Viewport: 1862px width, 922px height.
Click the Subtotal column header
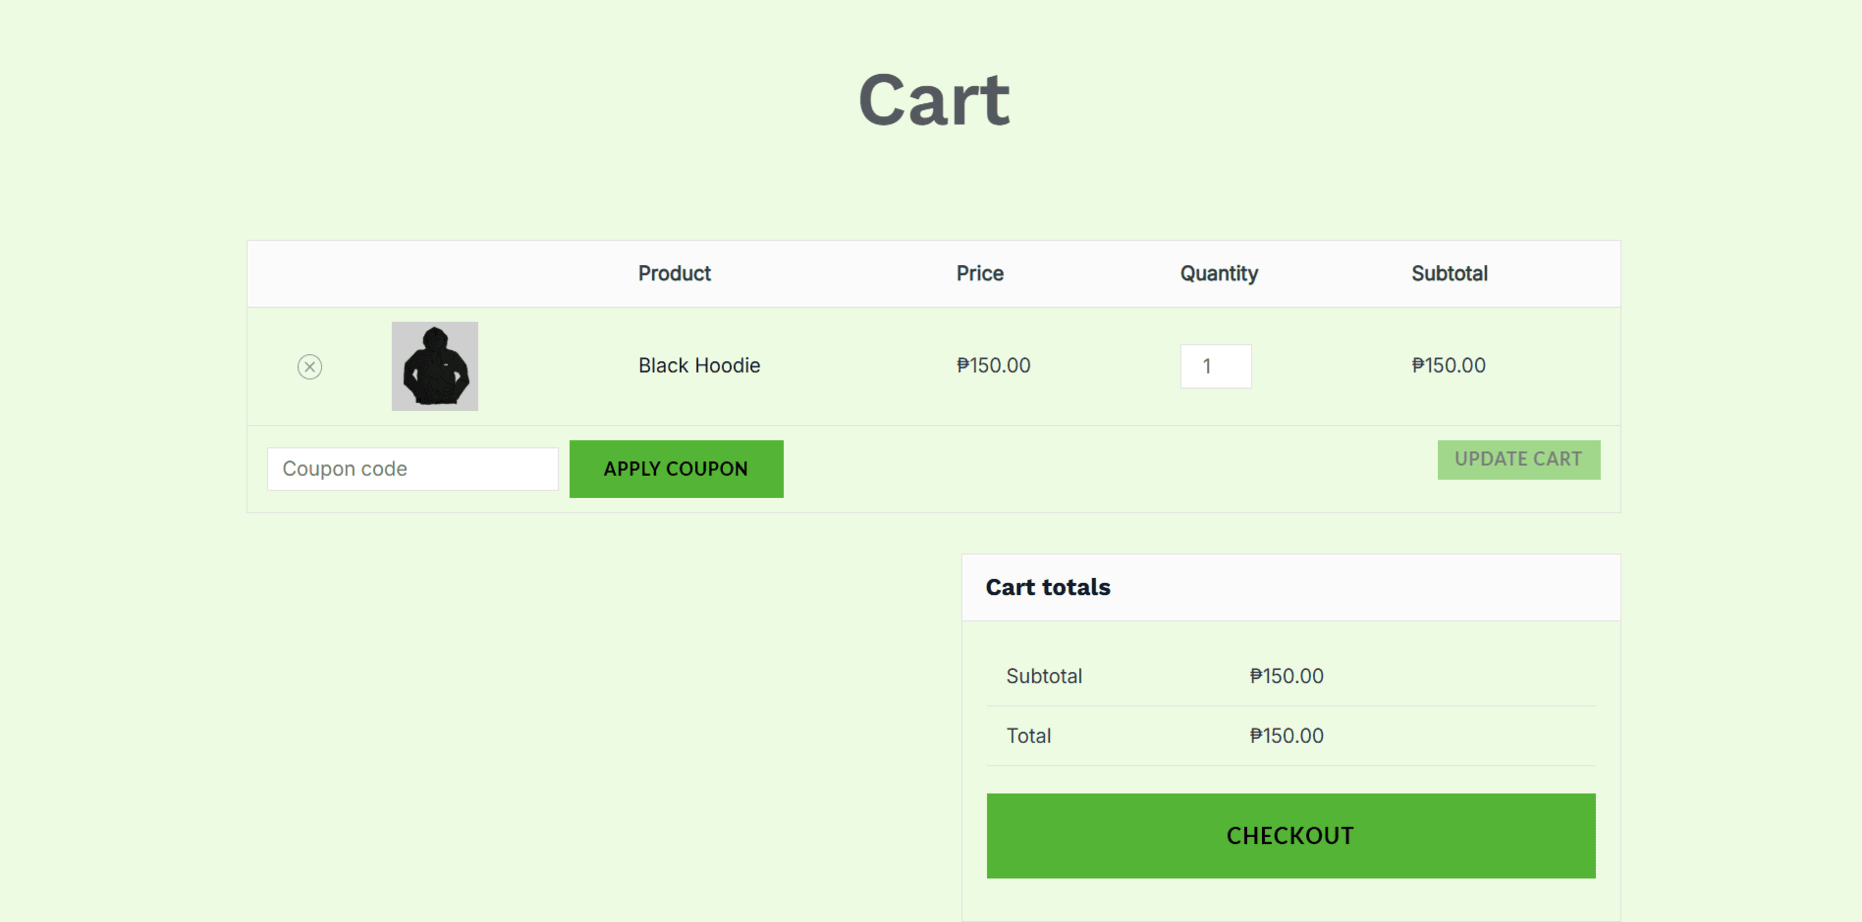tap(1450, 274)
